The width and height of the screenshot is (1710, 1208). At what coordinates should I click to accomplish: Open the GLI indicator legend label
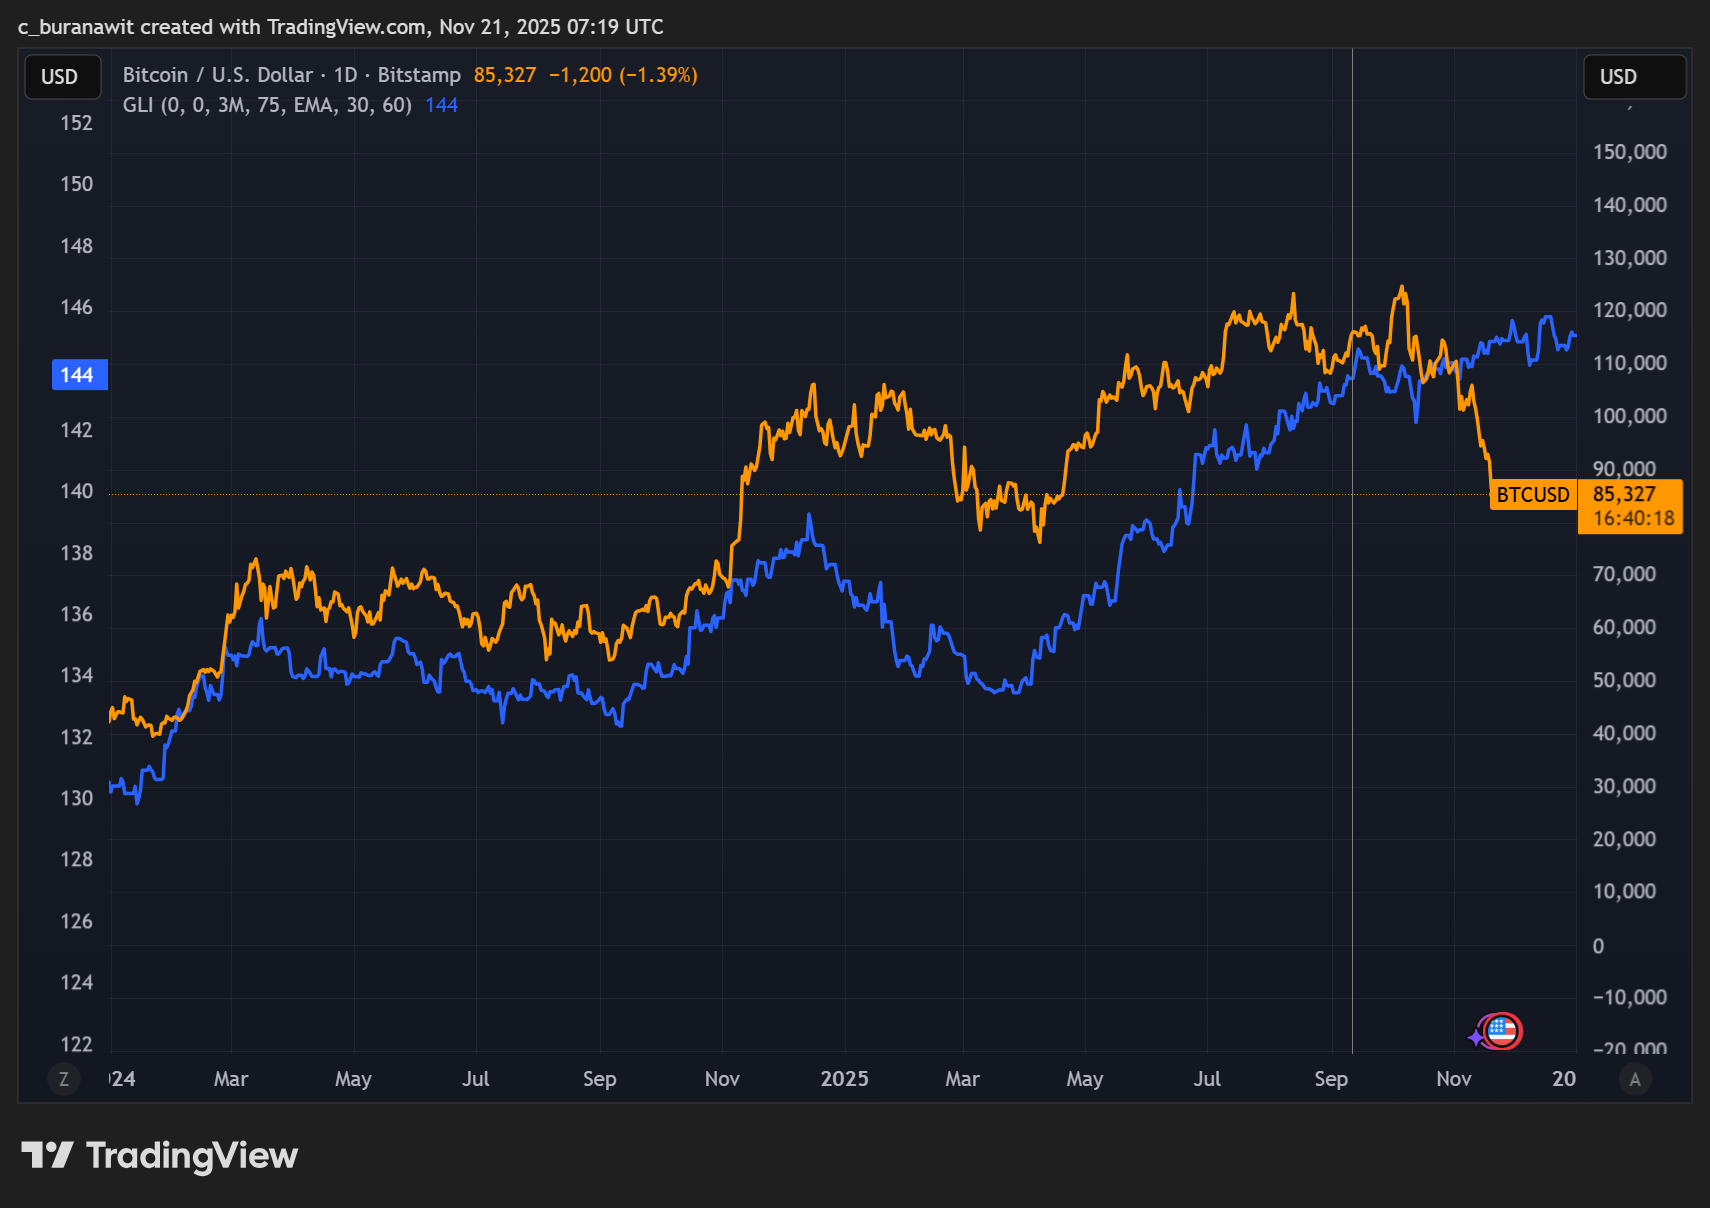click(x=267, y=105)
